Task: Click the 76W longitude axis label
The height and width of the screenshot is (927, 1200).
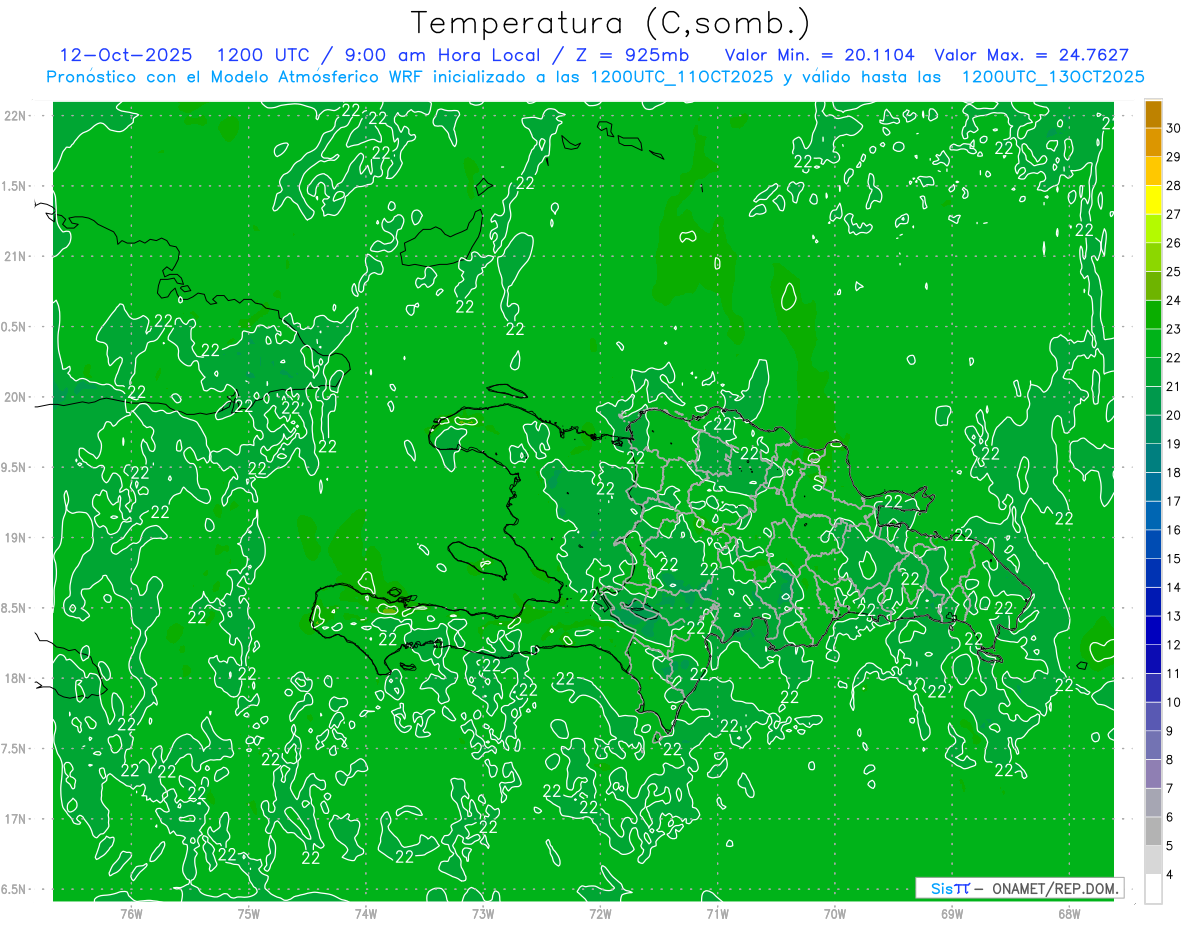Action: coord(132,913)
